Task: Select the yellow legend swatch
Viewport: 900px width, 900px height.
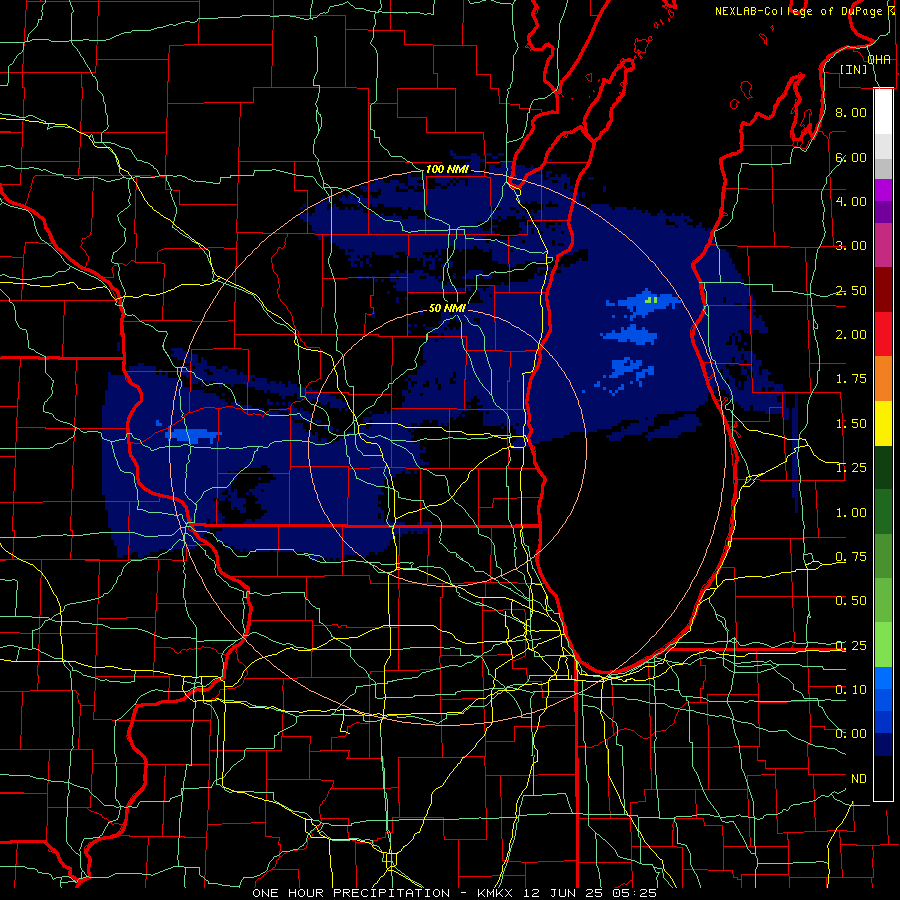Action: point(883,423)
